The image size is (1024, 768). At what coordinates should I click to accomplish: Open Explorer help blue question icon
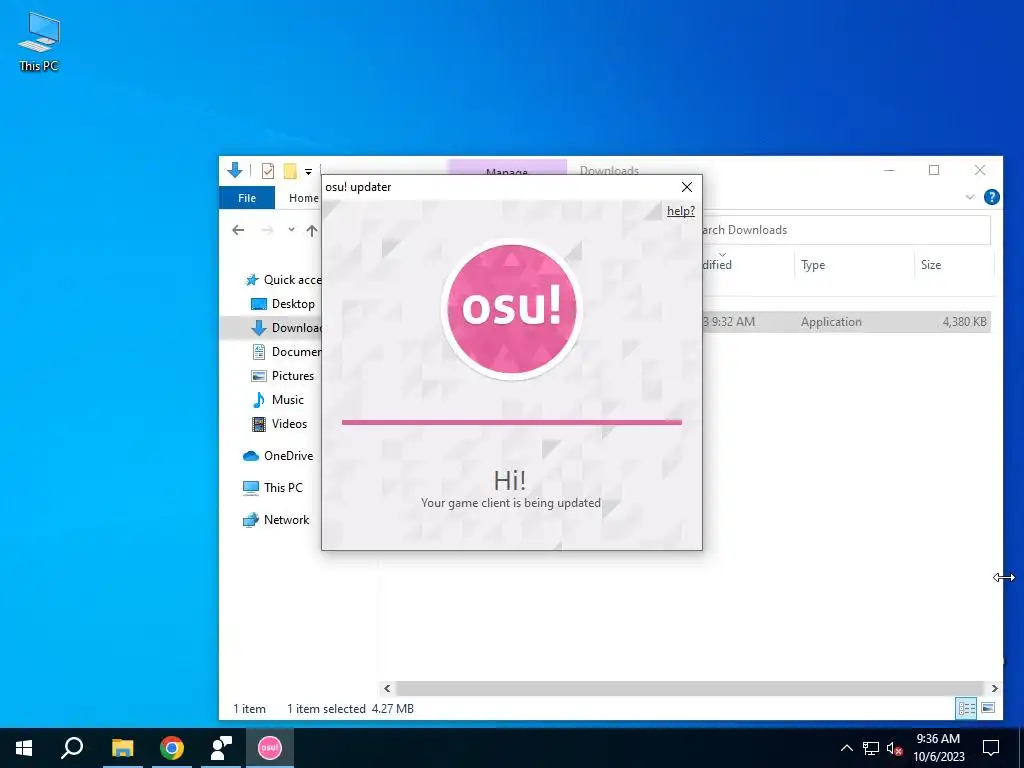tap(991, 197)
